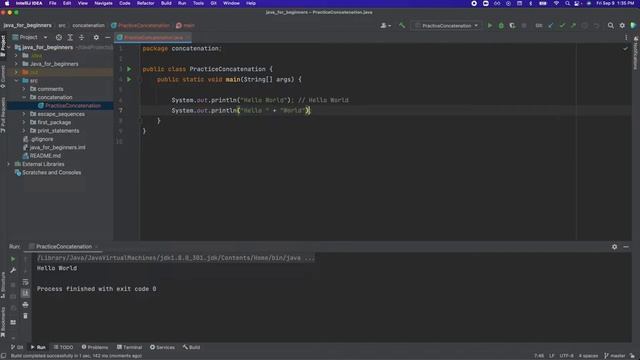This screenshot has width=640, height=360.
Task: Open macOS Spotlight search in menu bar
Action: click(567, 3)
